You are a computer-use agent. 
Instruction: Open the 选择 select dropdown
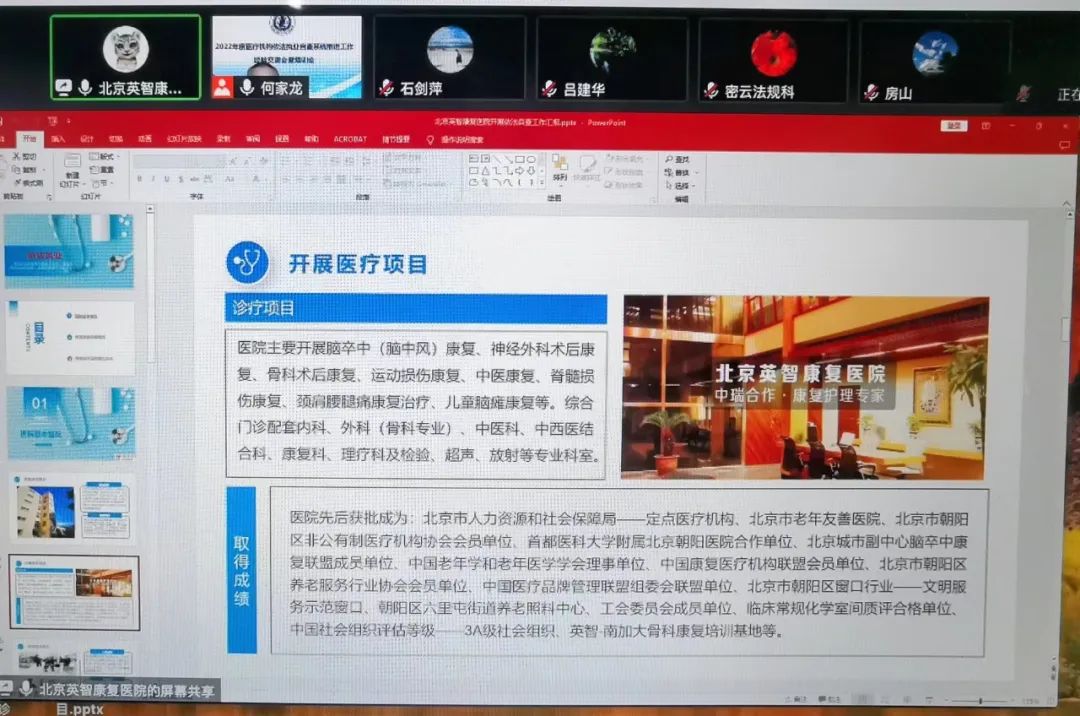coord(681,185)
